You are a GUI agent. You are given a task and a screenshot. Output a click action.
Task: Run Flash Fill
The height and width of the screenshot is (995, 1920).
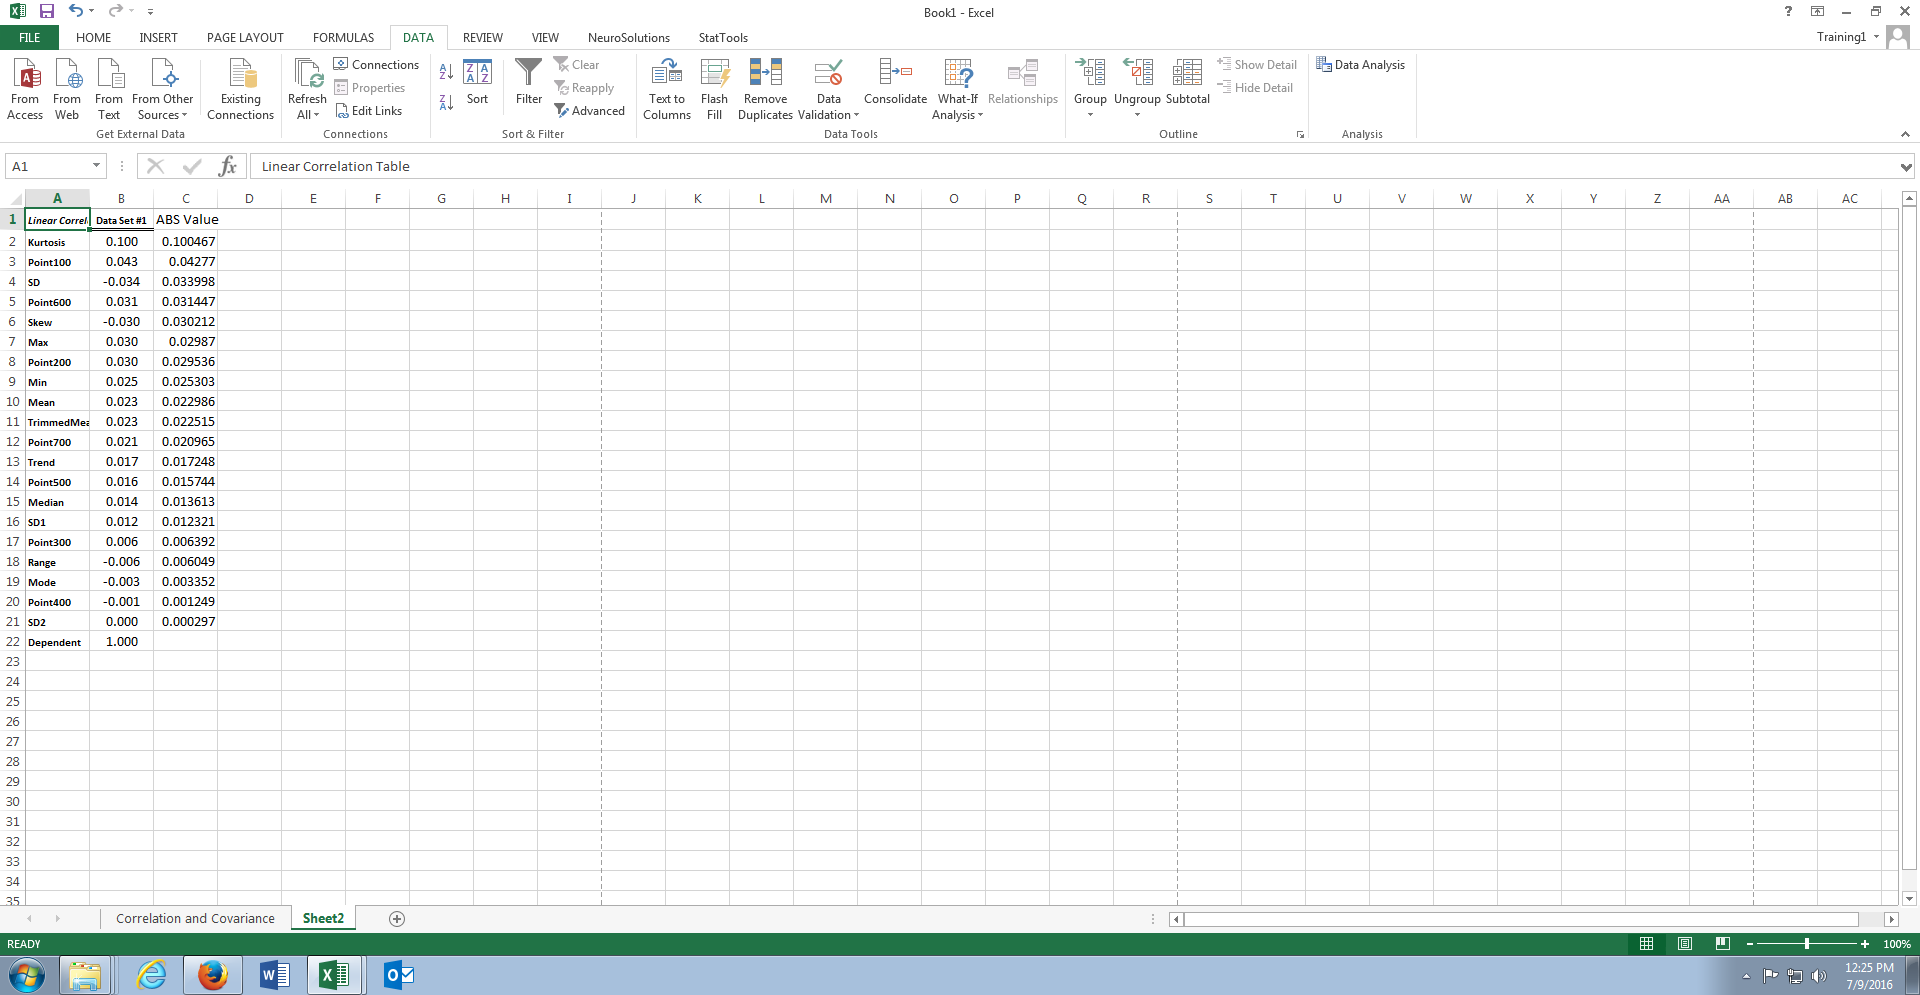pyautogui.click(x=714, y=89)
